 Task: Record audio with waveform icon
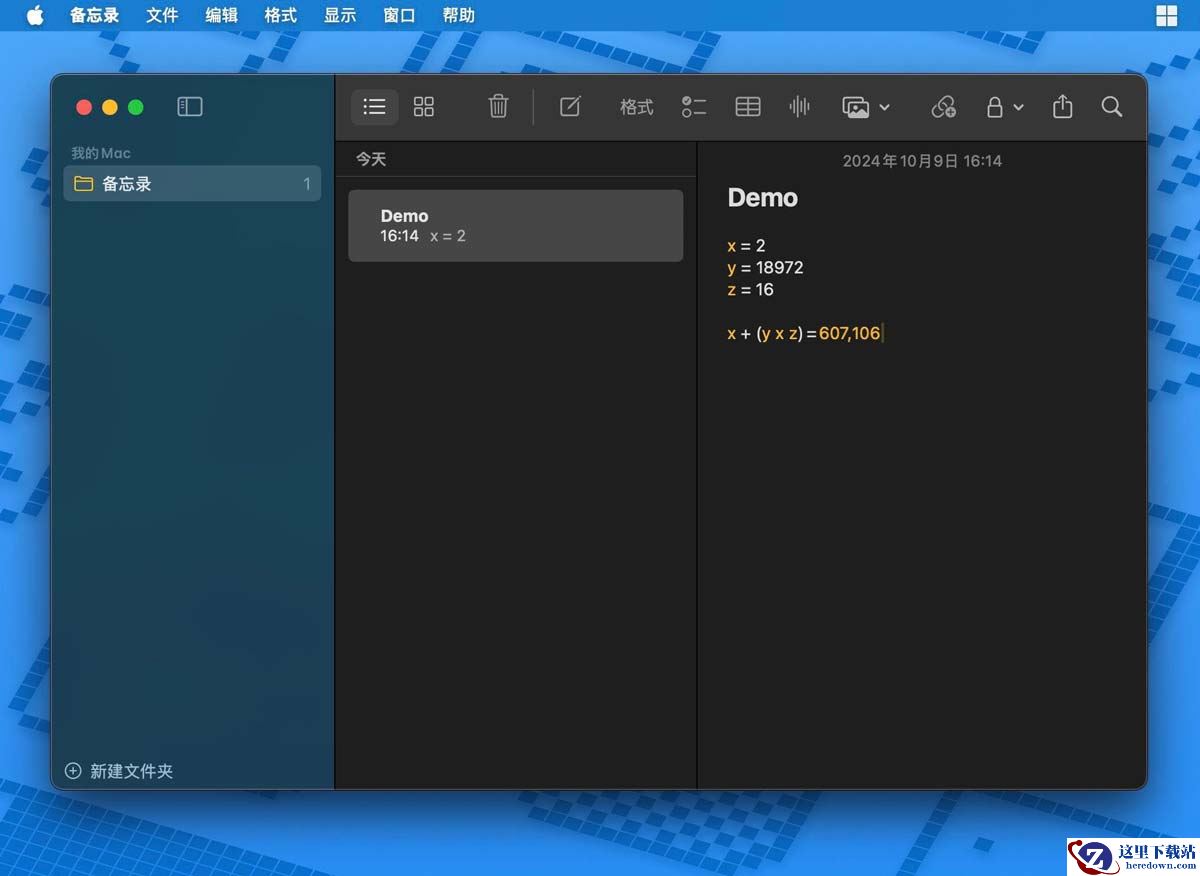tap(799, 107)
